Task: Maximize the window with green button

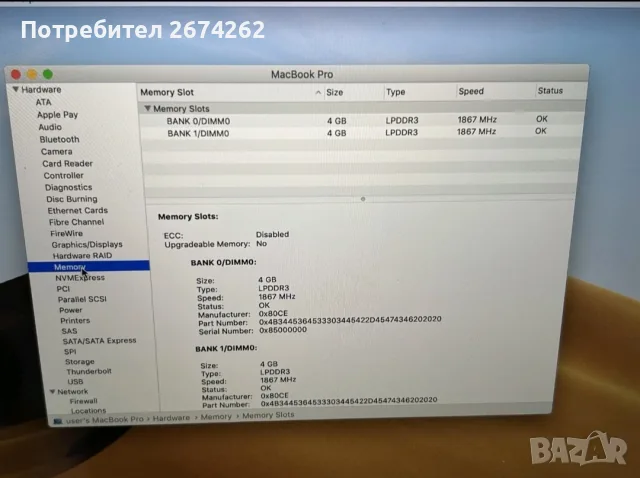Action: tap(48, 74)
